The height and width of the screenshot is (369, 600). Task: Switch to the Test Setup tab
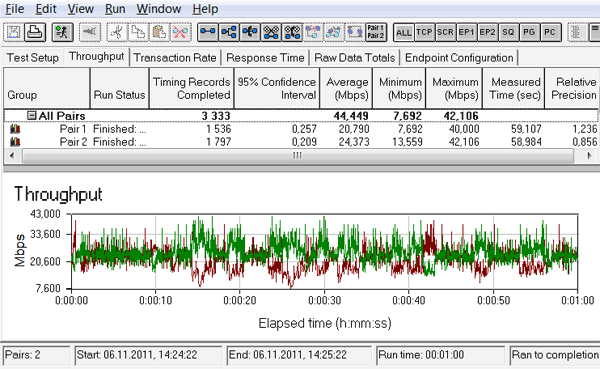pyautogui.click(x=33, y=58)
